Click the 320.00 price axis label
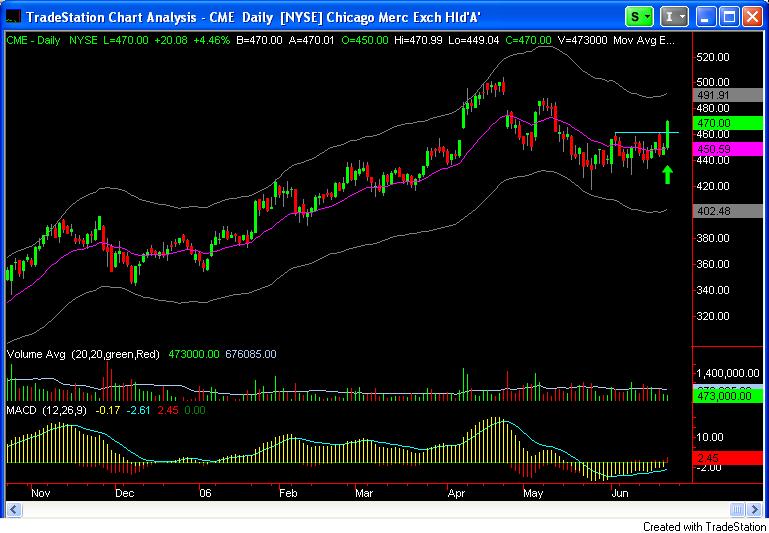Image resolution: width=769 pixels, height=533 pixels. (713, 316)
